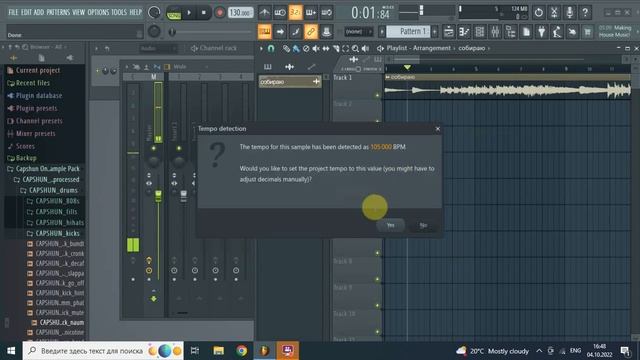Open the PATTERNS menu
The image size is (640, 360).
pos(58,12)
